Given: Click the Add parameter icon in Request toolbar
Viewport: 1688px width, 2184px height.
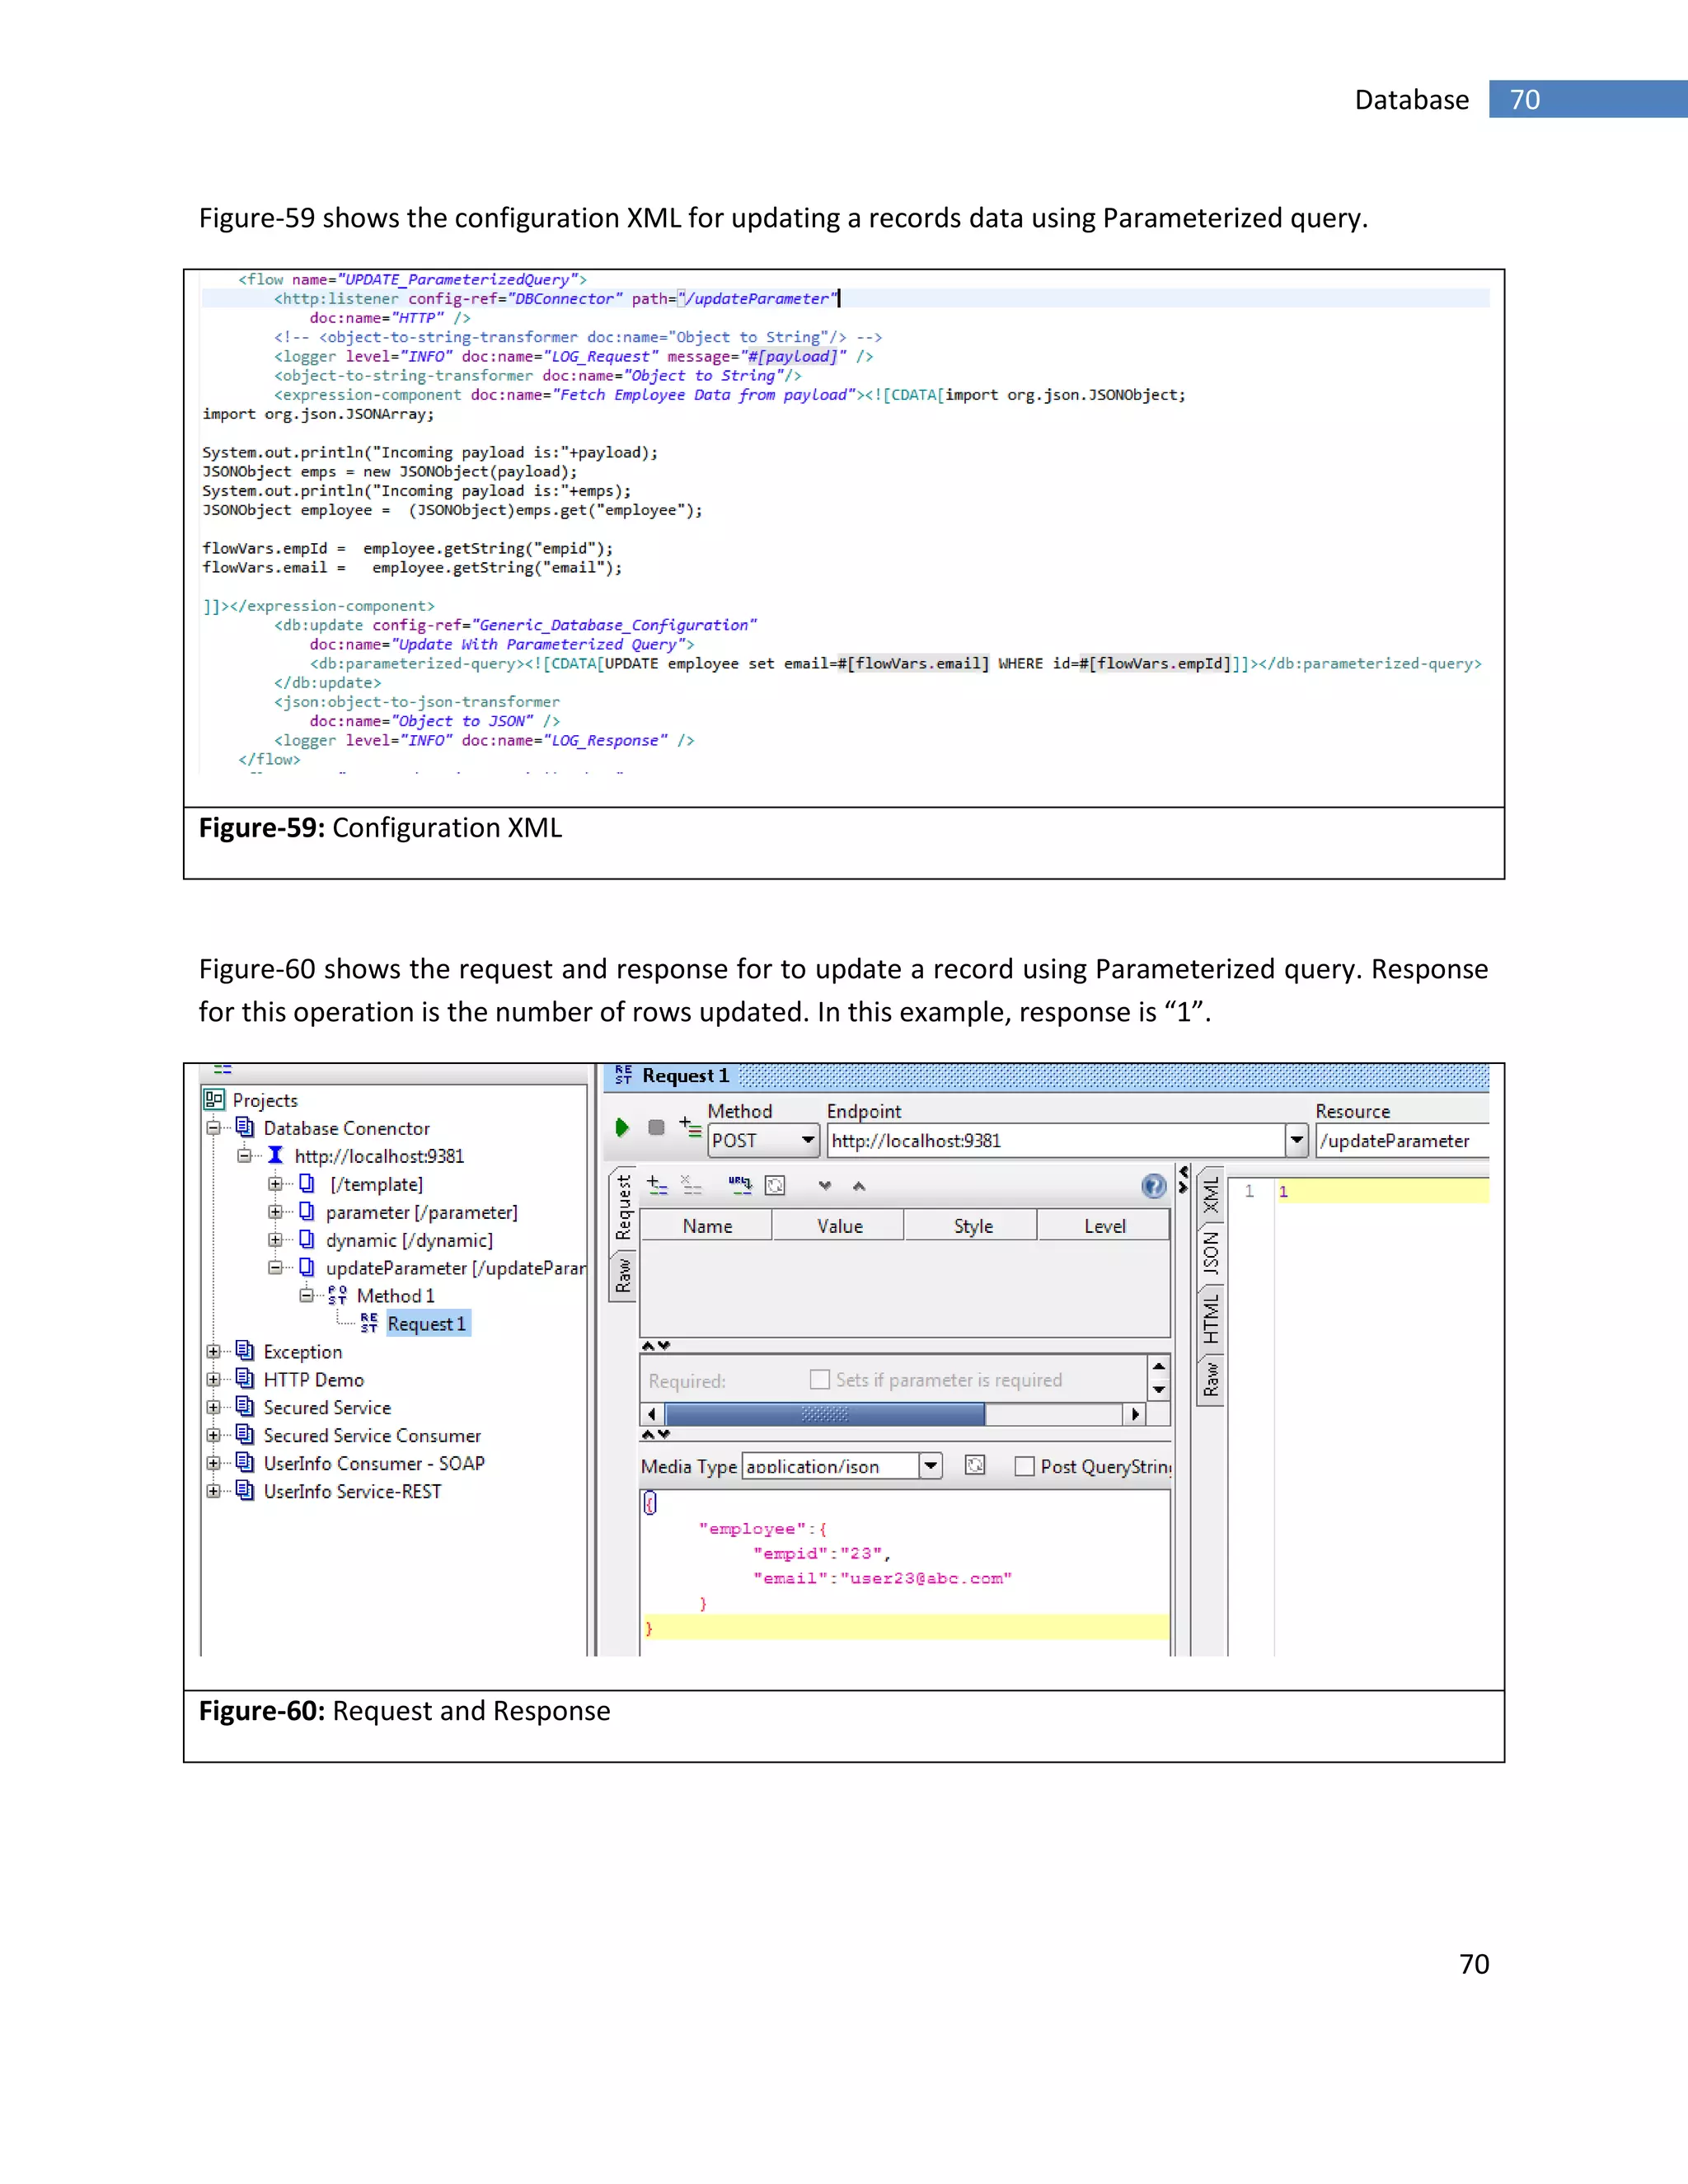Looking at the screenshot, I should point(657,1185).
